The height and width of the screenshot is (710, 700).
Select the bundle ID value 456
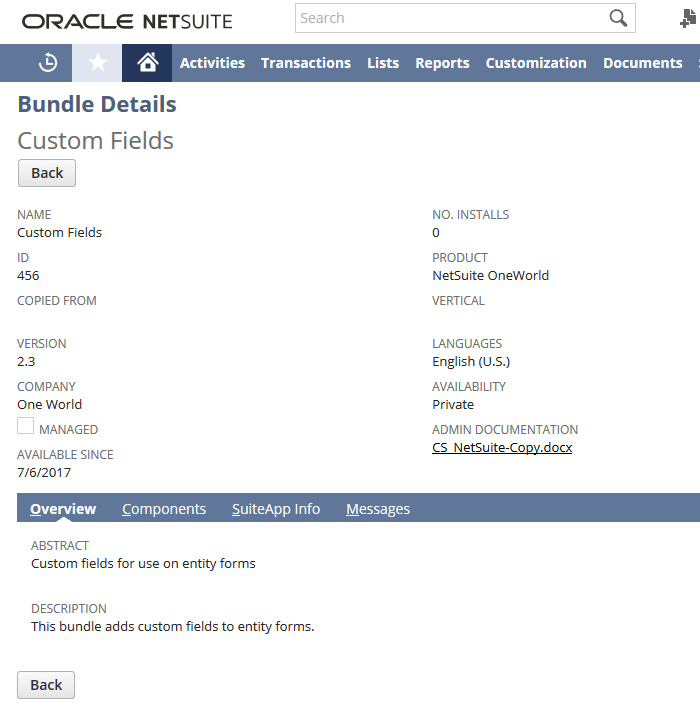coord(28,275)
